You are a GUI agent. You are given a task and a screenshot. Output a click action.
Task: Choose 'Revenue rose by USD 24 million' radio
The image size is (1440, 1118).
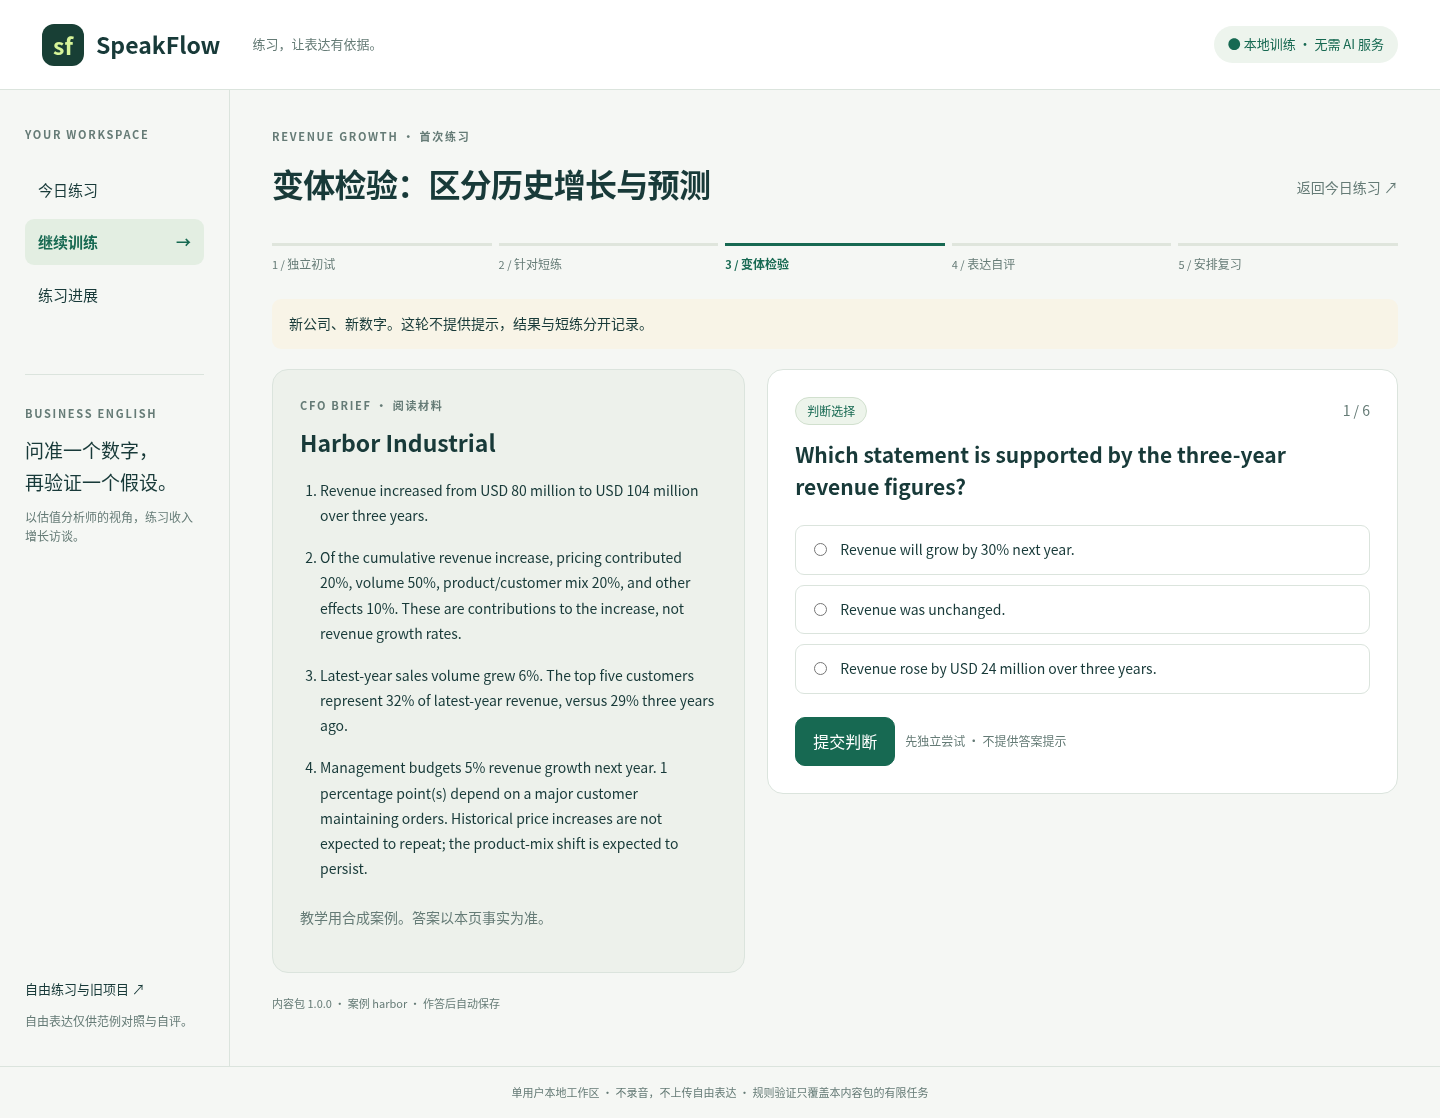pyautogui.click(x=820, y=669)
